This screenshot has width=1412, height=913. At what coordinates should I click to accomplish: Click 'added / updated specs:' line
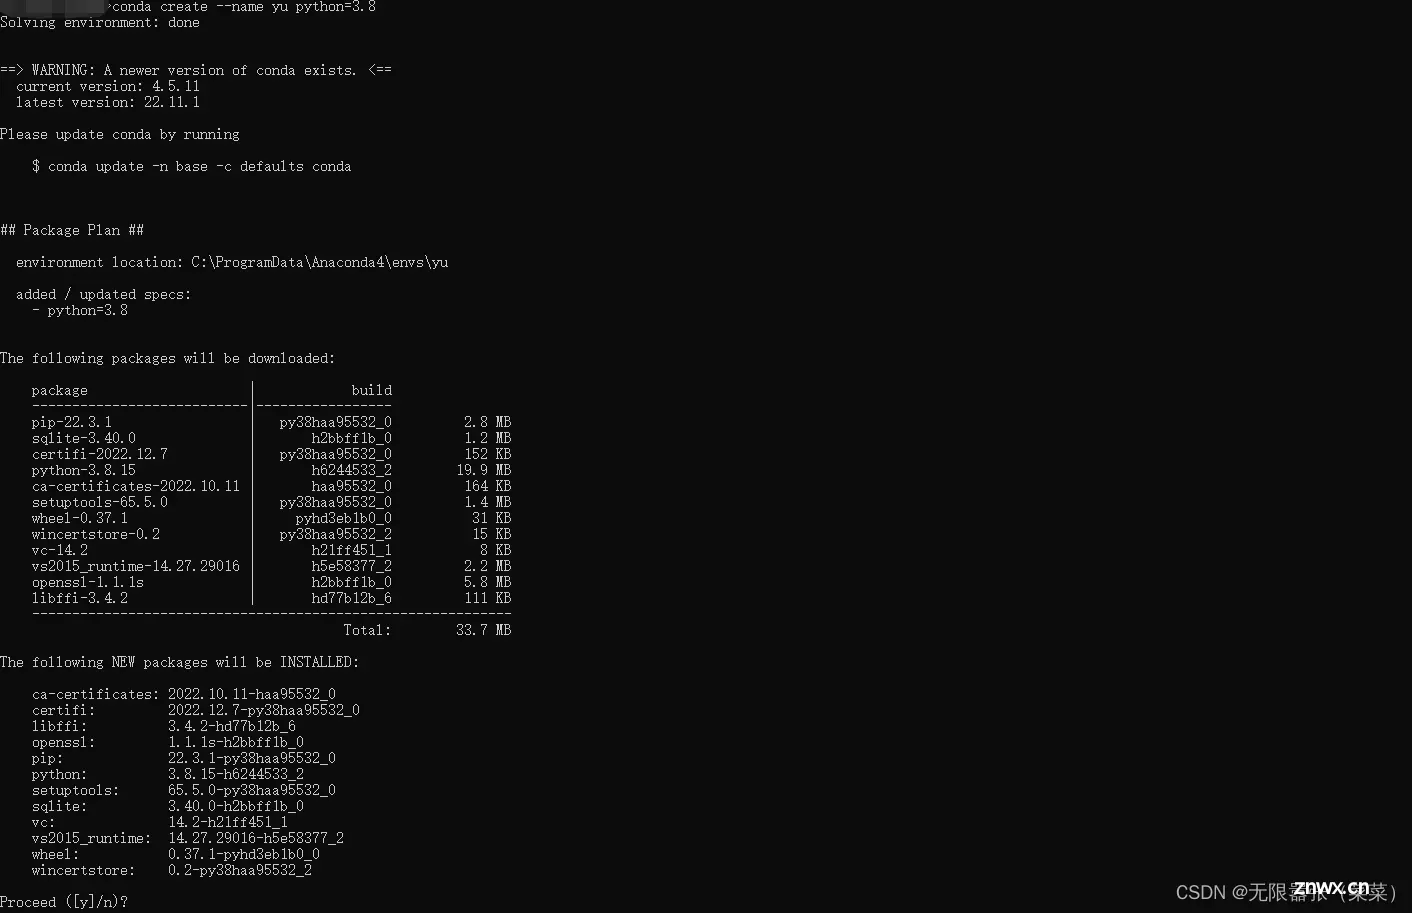tap(104, 294)
